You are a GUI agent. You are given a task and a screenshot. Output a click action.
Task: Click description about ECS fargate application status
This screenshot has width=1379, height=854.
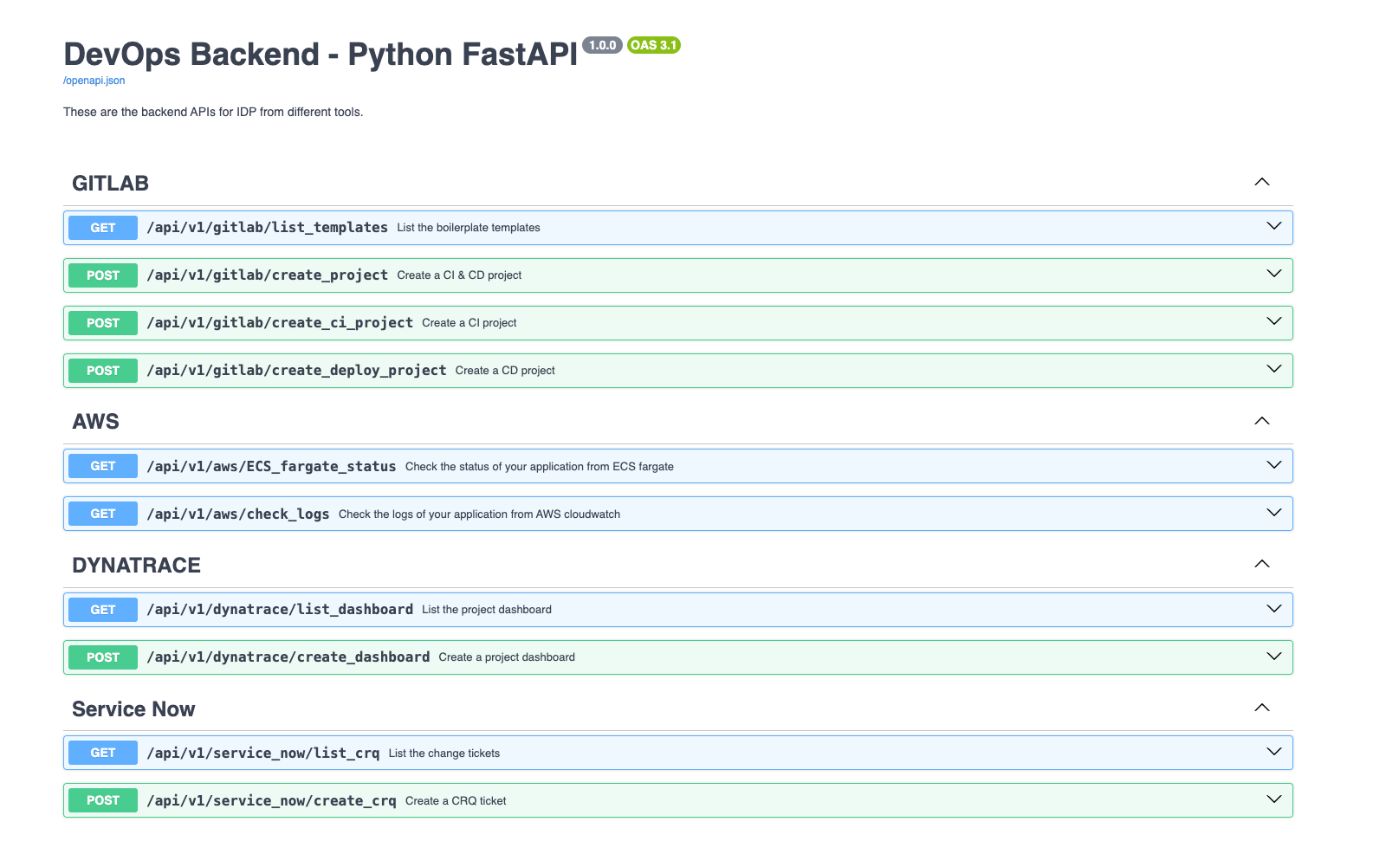tap(539, 467)
